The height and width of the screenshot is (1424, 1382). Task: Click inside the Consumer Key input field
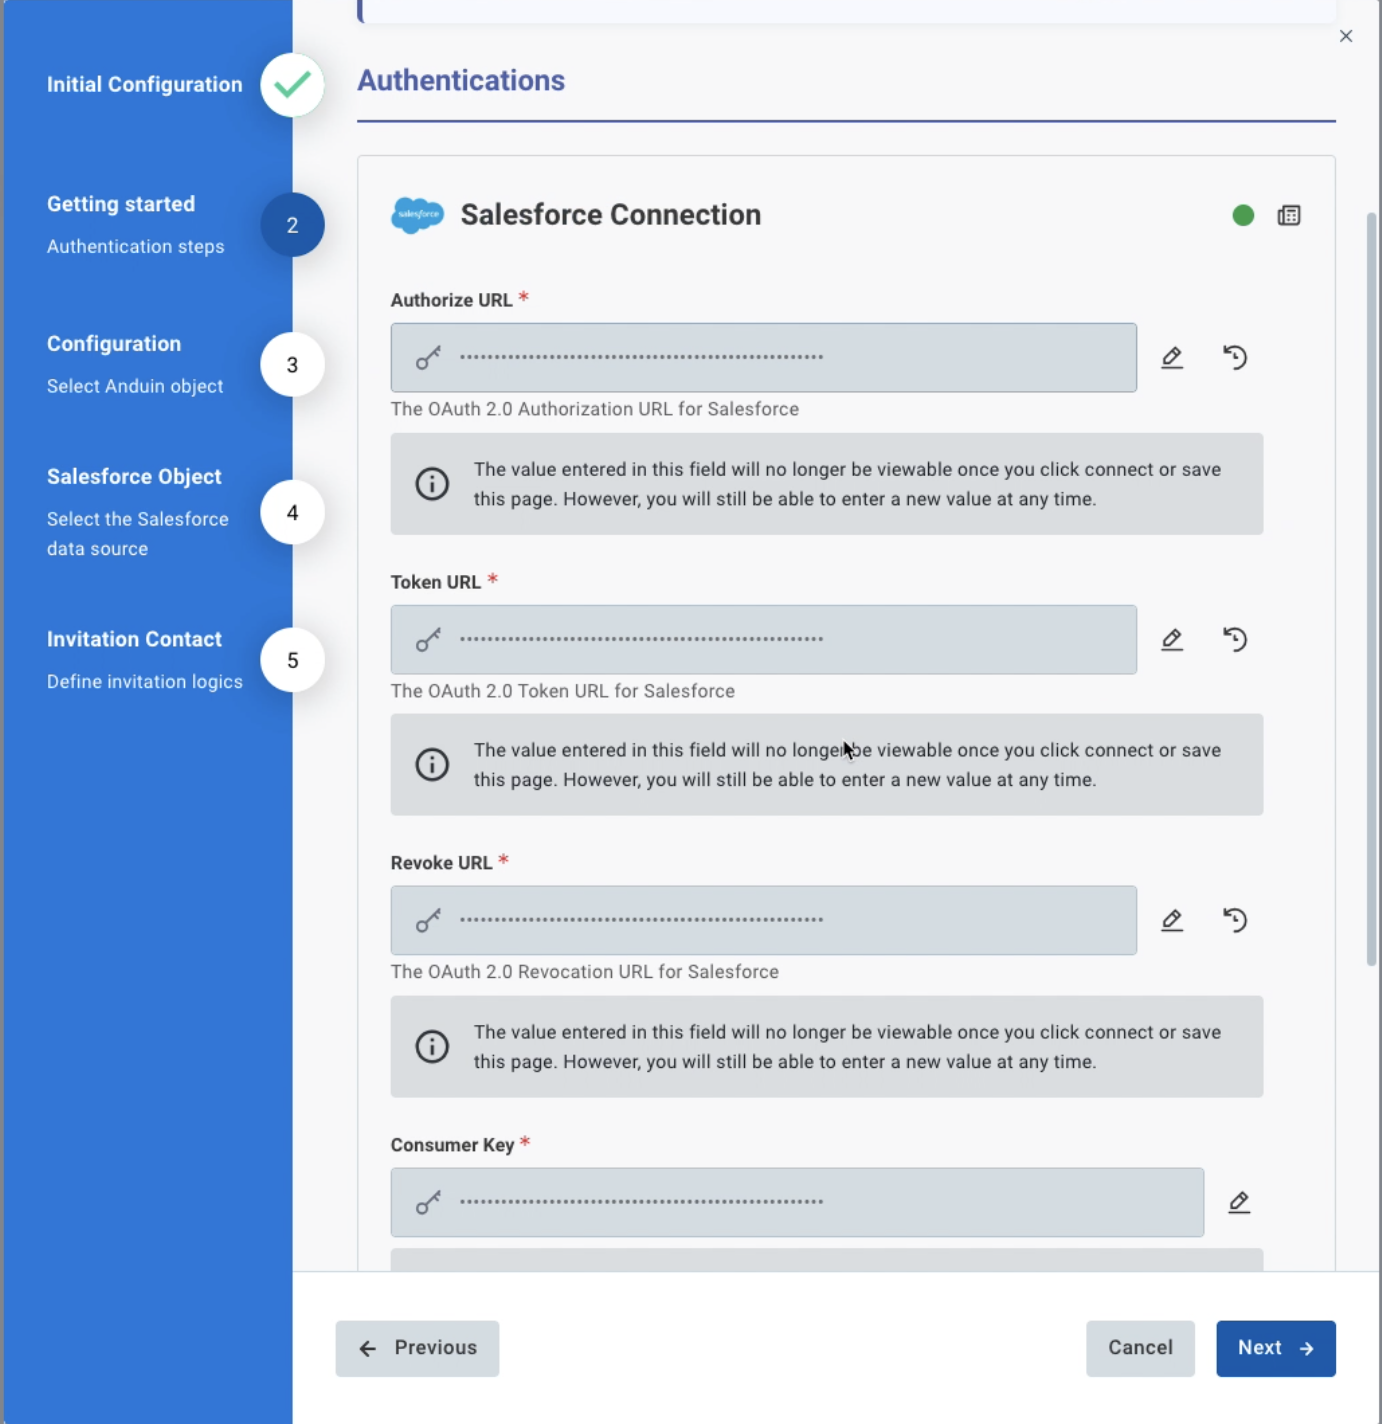pos(797,1202)
